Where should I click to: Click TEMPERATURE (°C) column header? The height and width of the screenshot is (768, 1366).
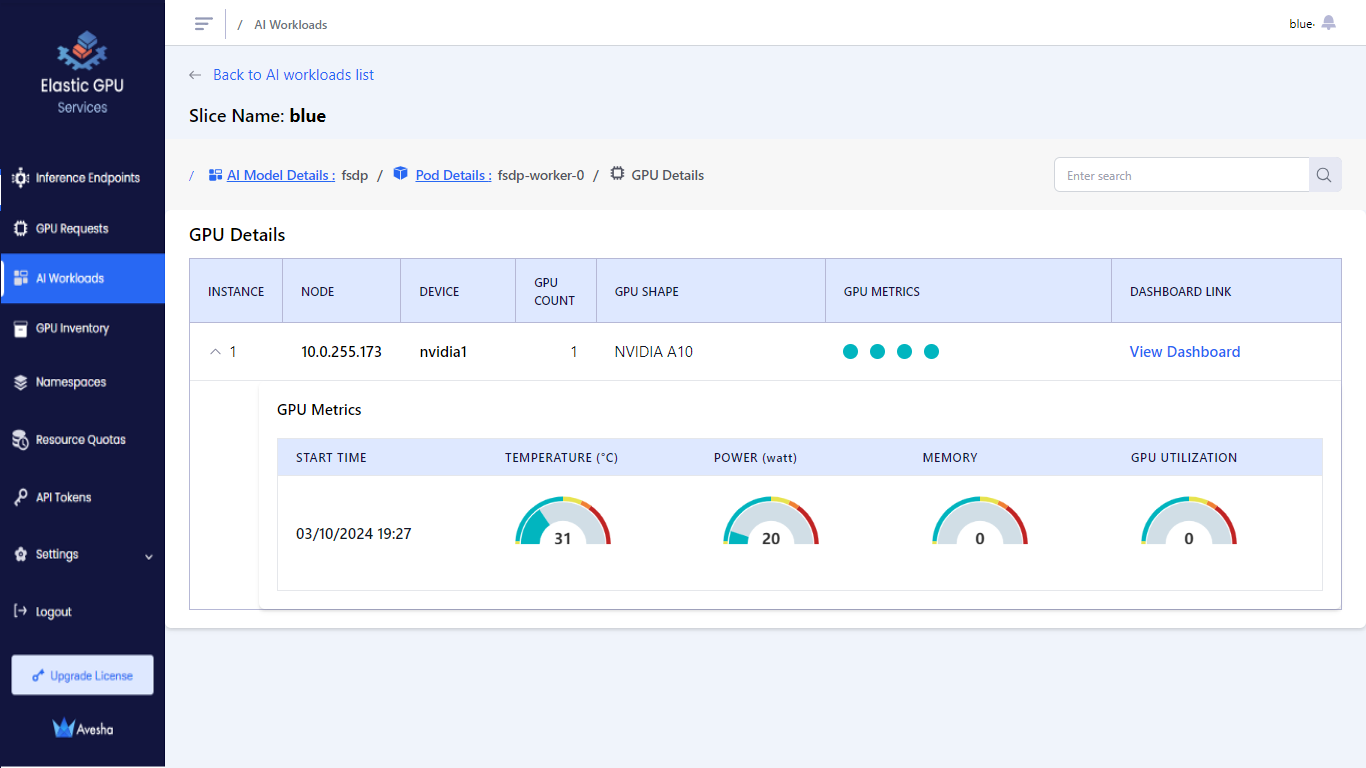[x=561, y=458]
